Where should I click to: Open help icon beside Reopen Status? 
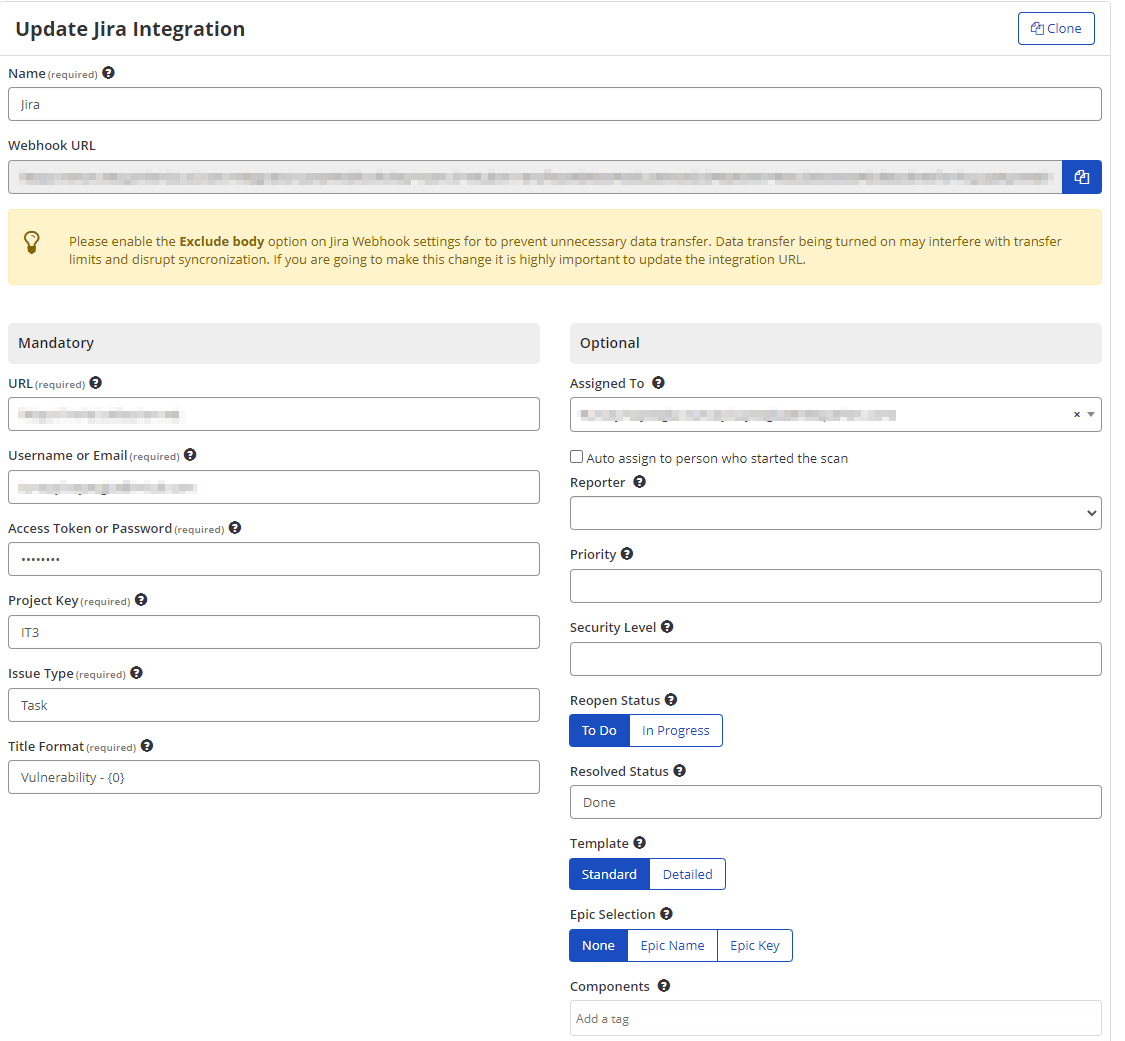[x=671, y=700]
